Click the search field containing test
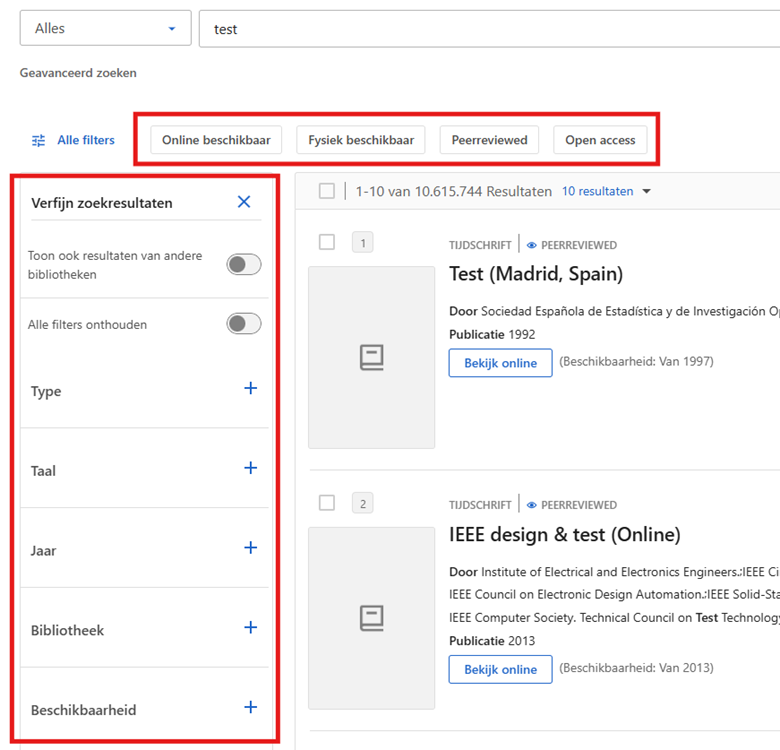 tap(490, 29)
